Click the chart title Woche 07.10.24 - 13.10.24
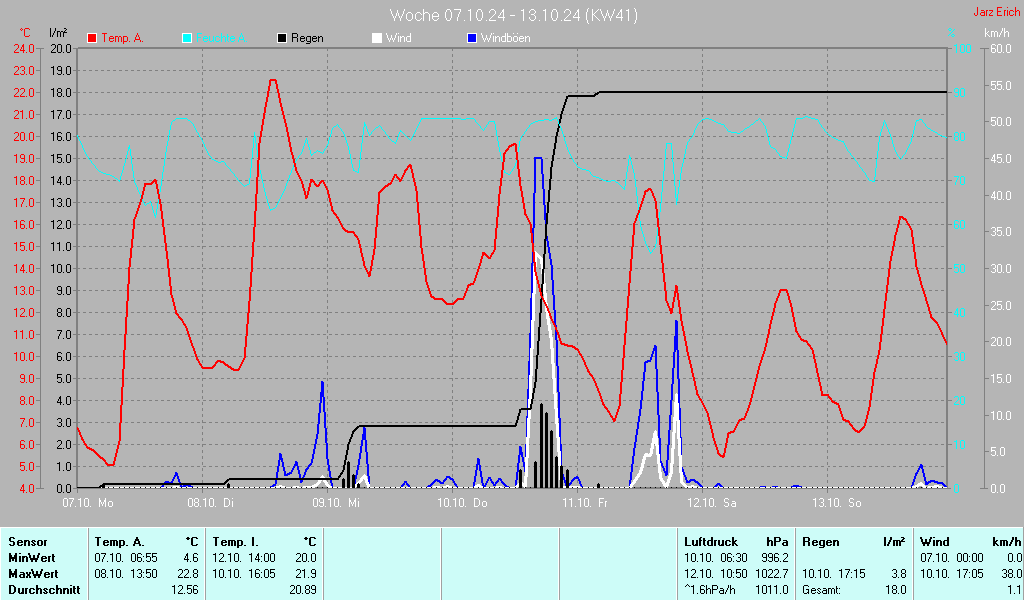Viewport: 1024px width, 600px height. (513, 15)
